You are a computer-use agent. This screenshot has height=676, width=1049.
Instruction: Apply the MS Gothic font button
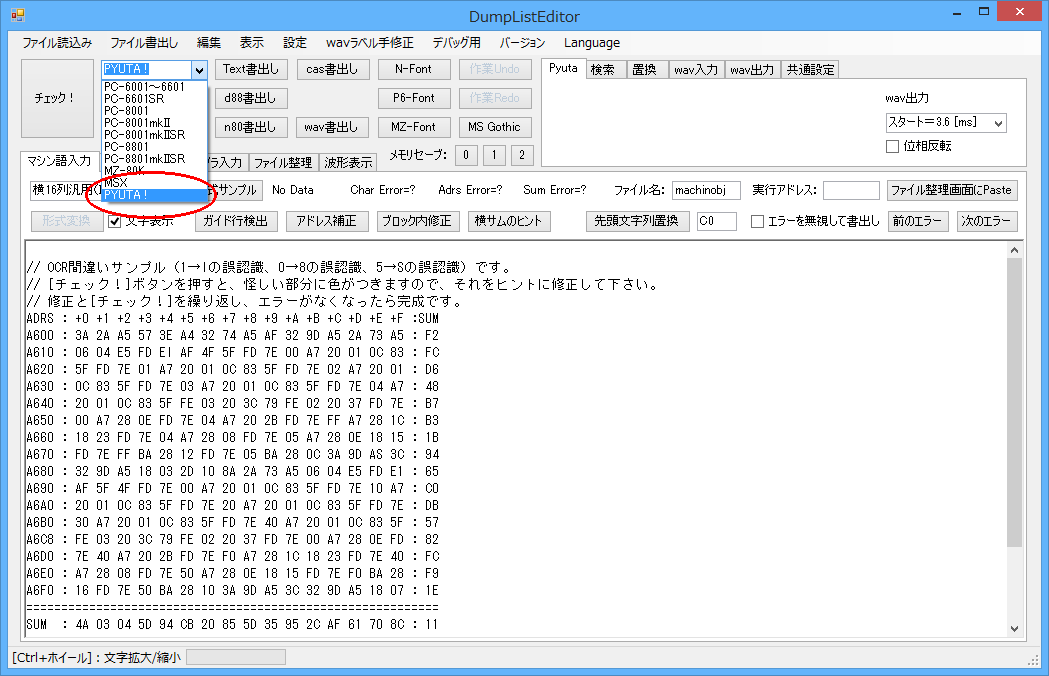pos(494,127)
